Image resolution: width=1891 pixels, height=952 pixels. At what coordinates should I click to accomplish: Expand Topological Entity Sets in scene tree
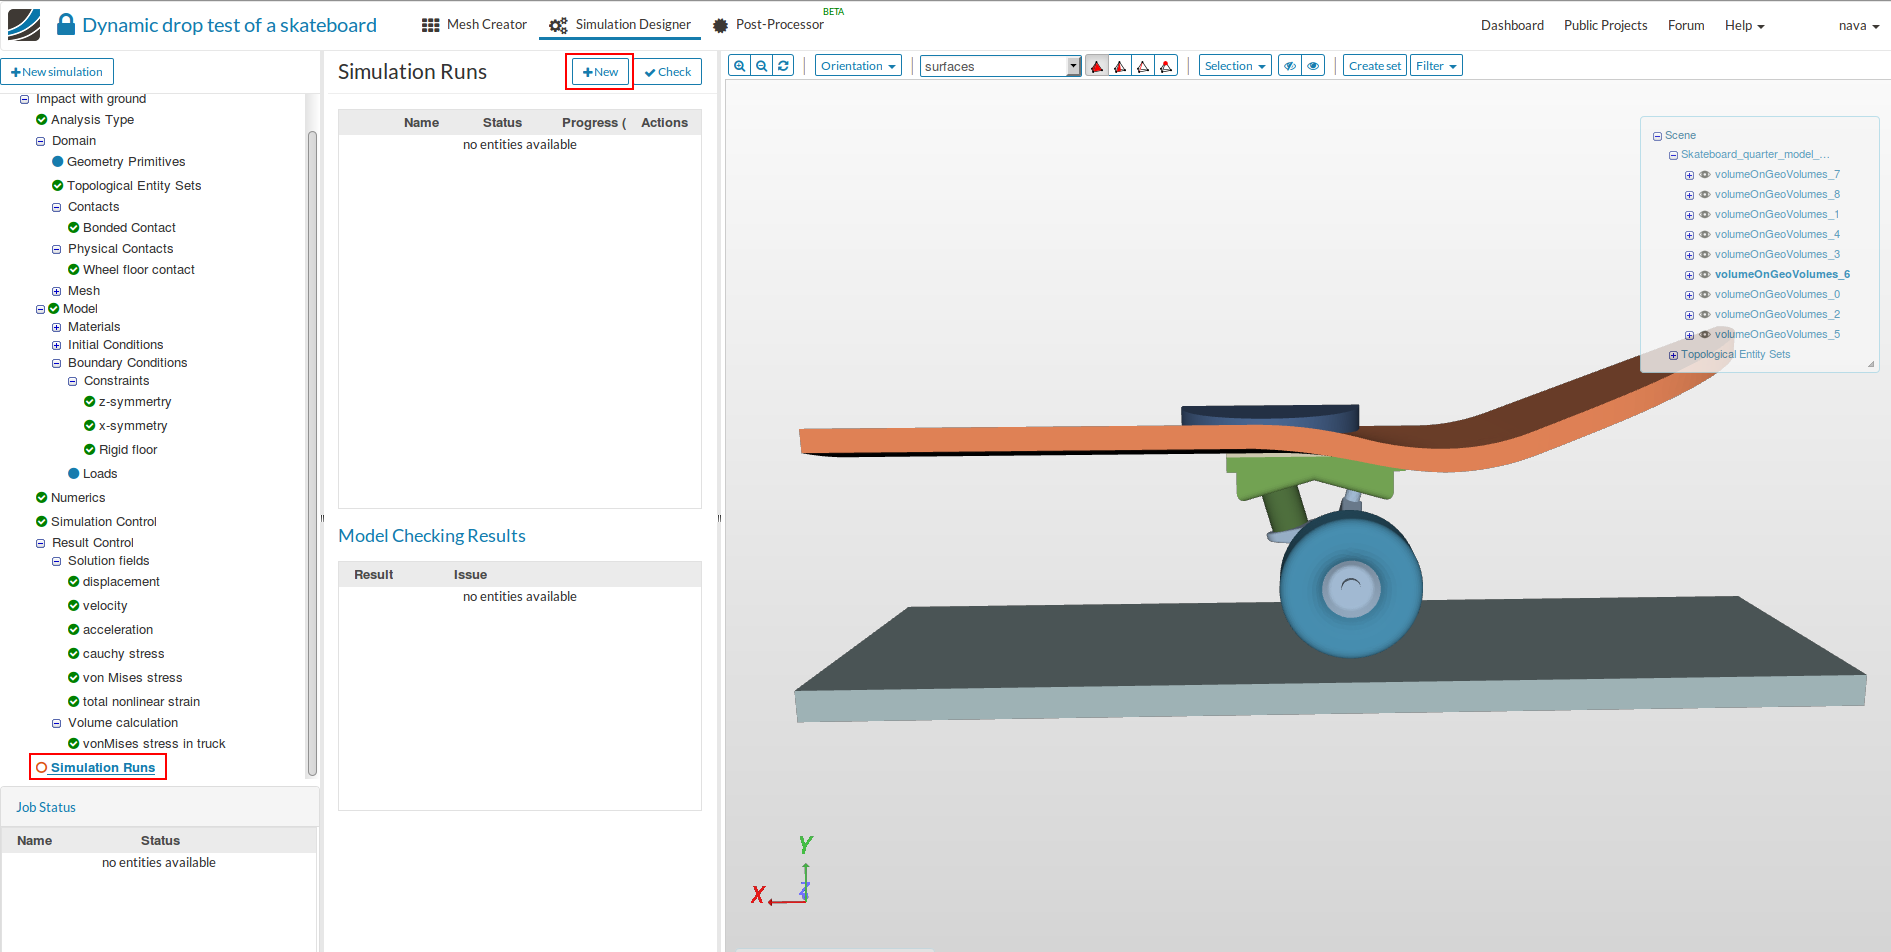[1673, 355]
